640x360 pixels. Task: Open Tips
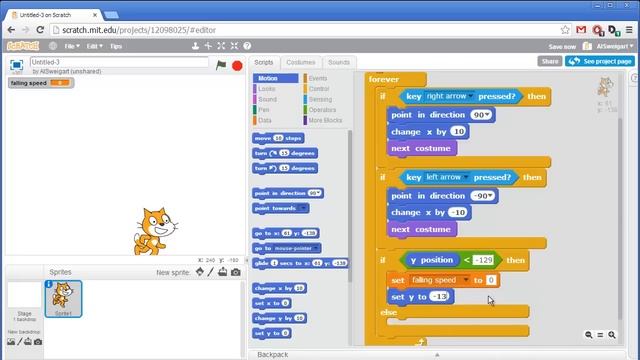click(x=116, y=46)
